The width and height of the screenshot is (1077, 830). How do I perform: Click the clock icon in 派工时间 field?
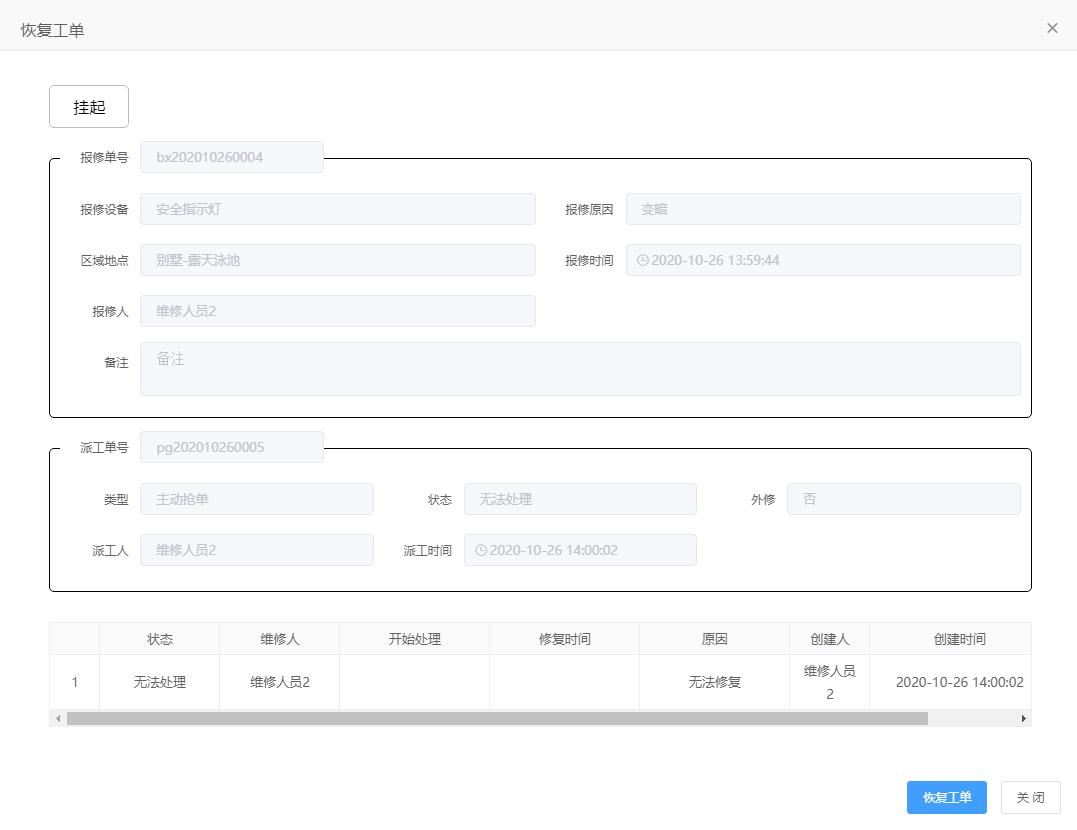point(481,550)
